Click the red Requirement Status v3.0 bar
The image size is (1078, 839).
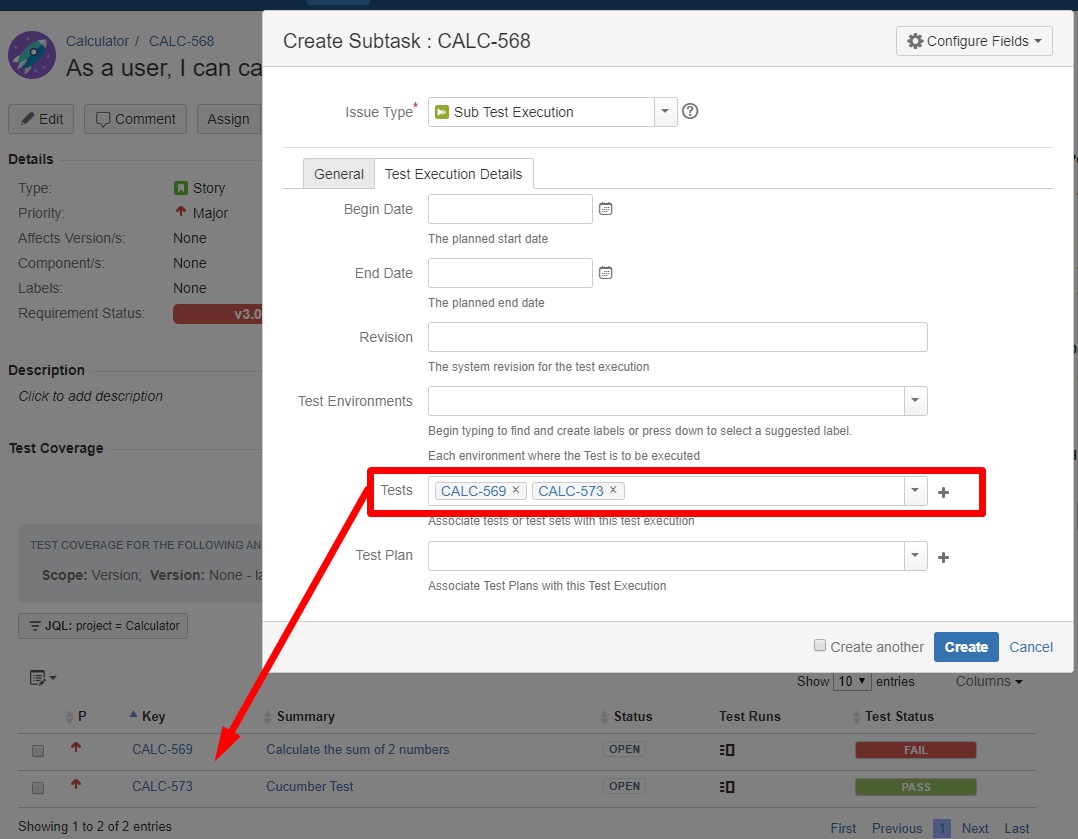click(x=218, y=314)
